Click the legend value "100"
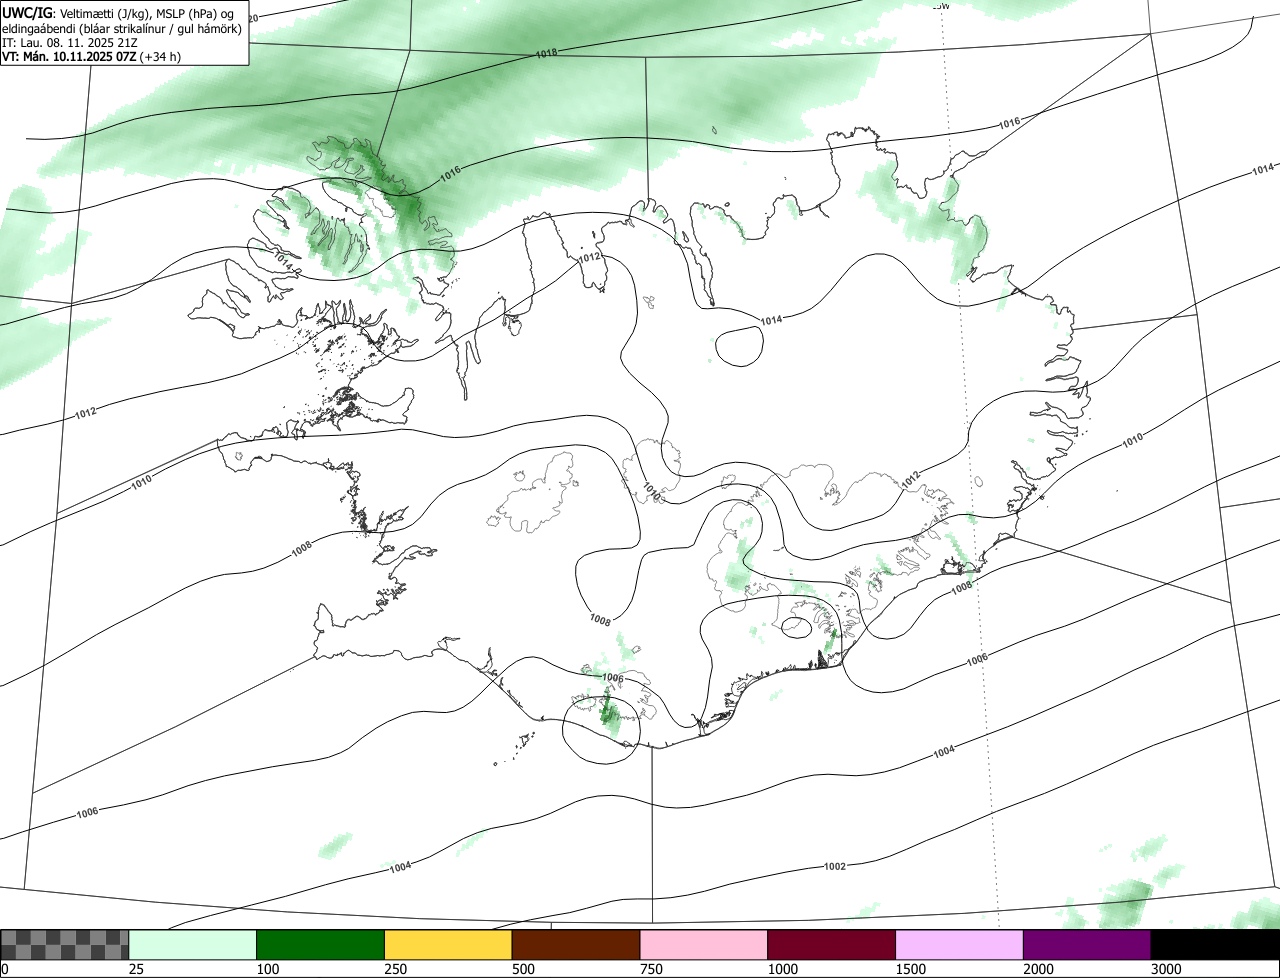 (x=269, y=969)
